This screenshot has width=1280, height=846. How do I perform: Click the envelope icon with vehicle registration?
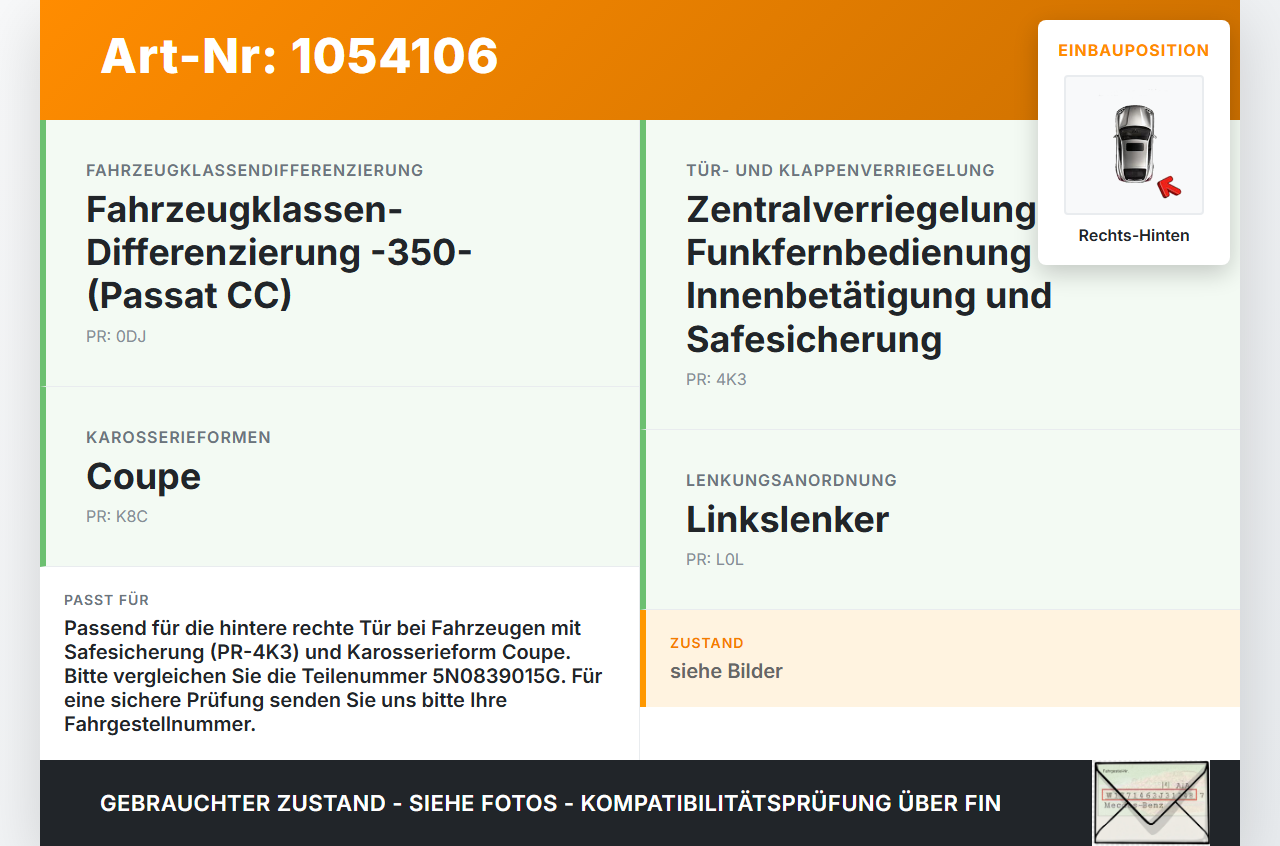point(1151,803)
